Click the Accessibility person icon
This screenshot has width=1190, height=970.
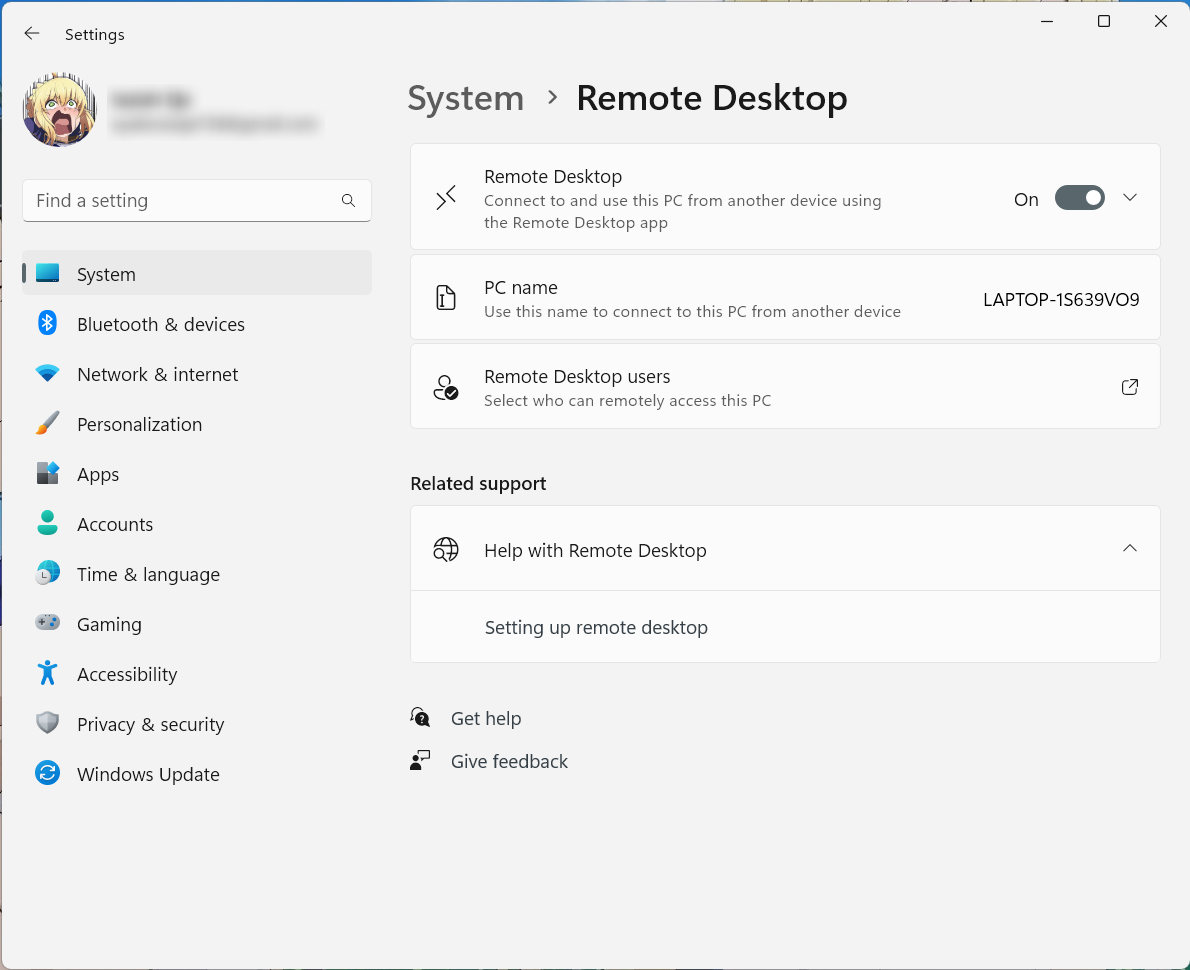[47, 674]
